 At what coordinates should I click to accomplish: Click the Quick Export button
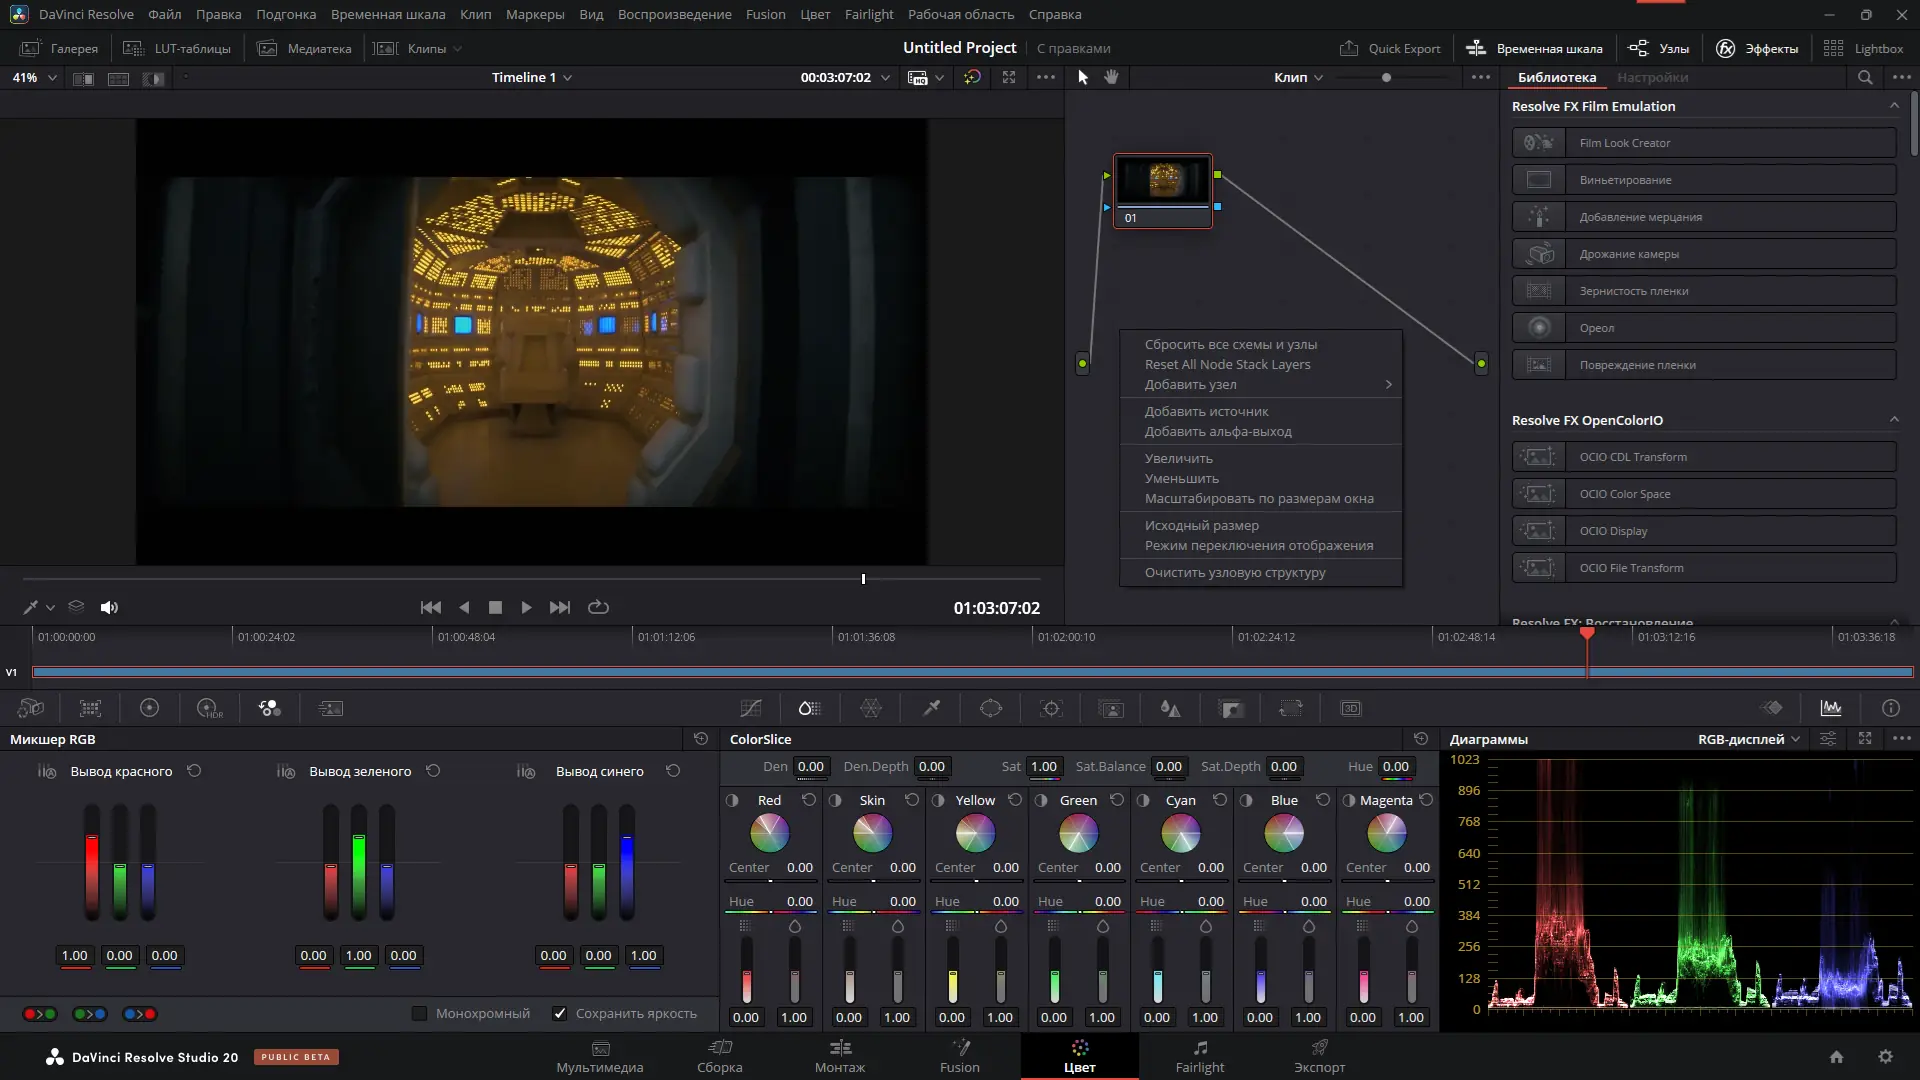pyautogui.click(x=1390, y=48)
